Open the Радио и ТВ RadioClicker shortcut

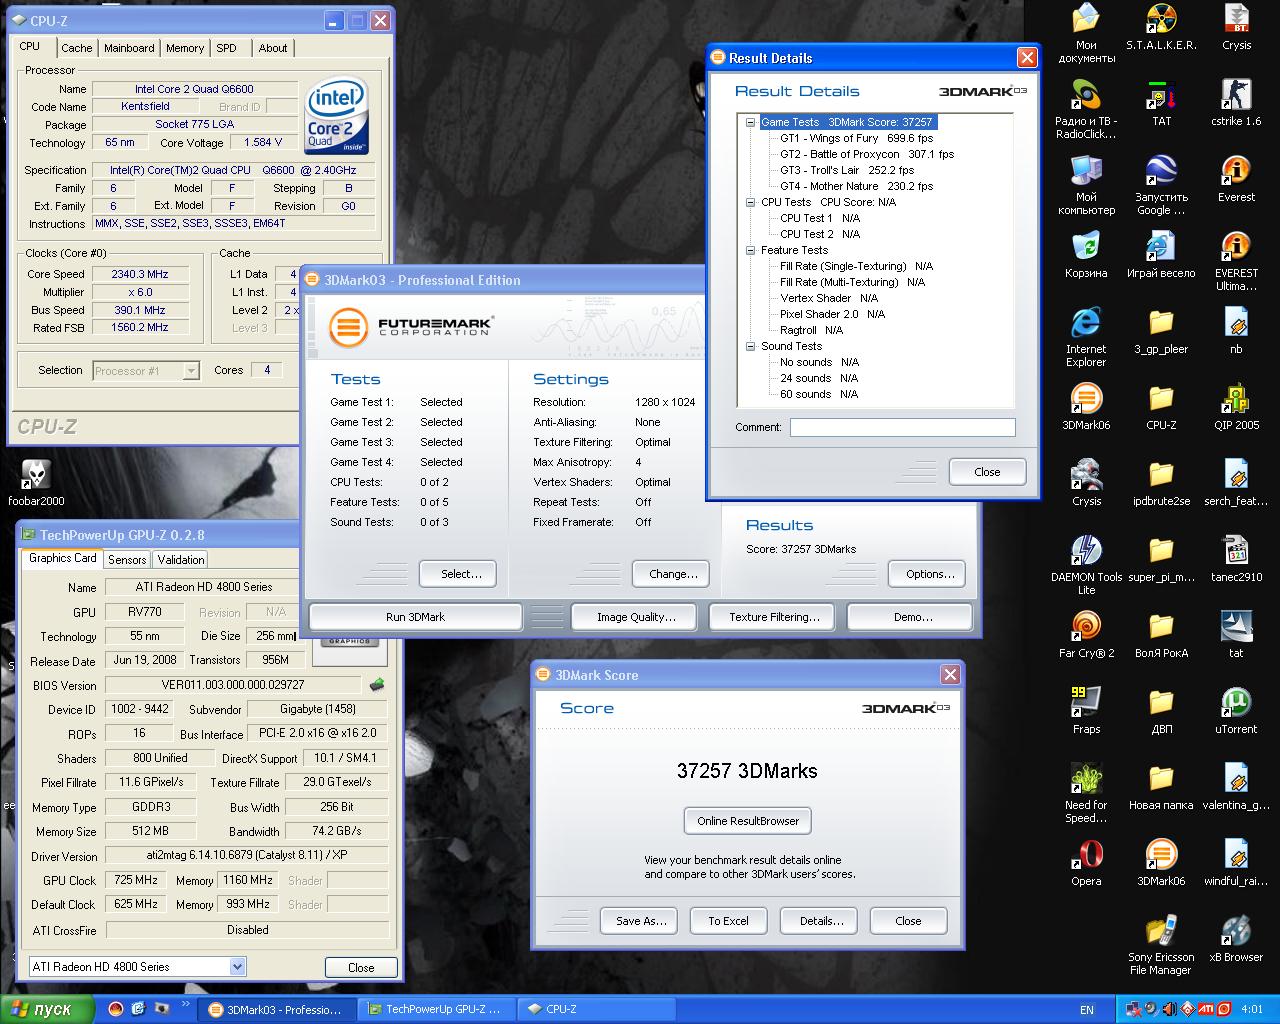pyautogui.click(x=1086, y=110)
